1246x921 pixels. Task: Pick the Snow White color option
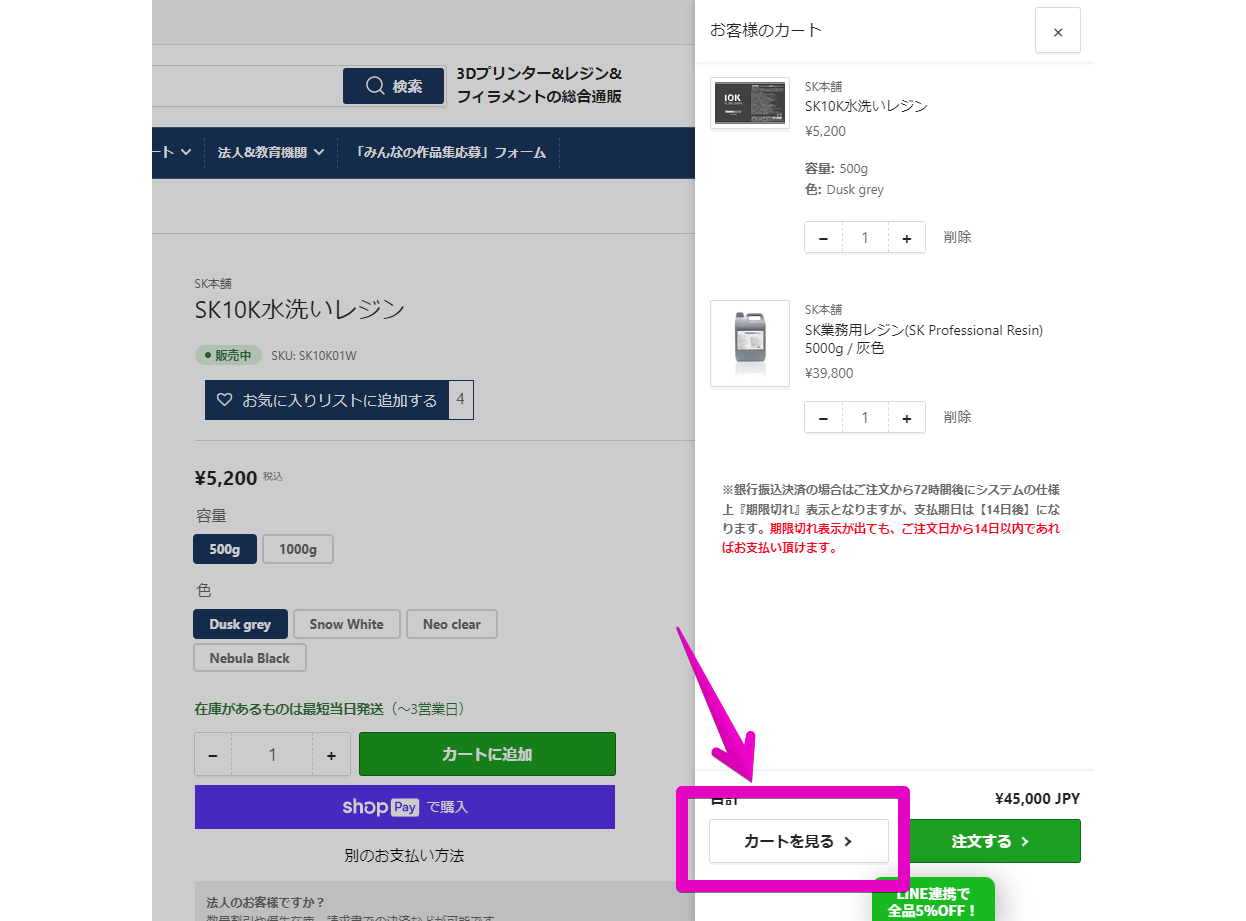(346, 624)
